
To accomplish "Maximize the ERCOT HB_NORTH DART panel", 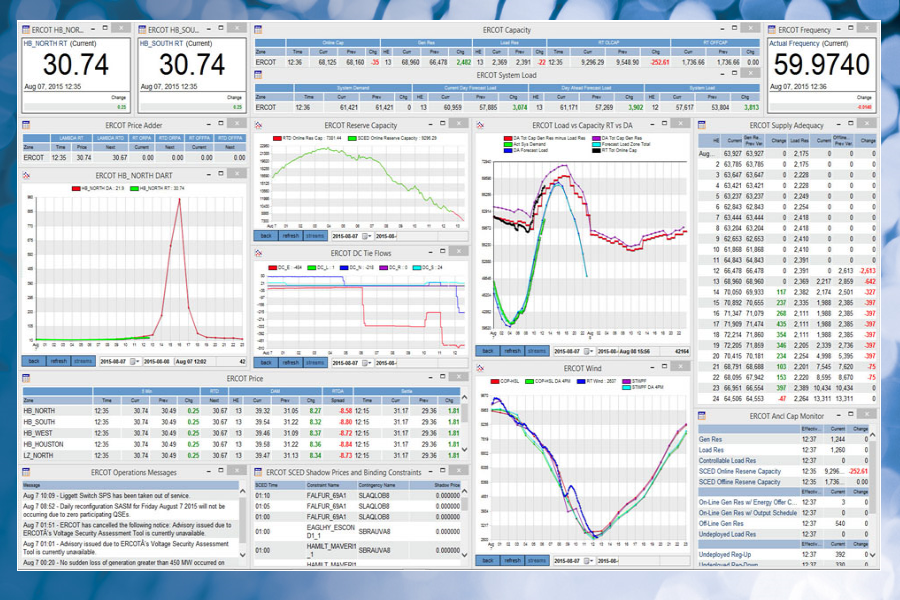I will pos(220,173).
